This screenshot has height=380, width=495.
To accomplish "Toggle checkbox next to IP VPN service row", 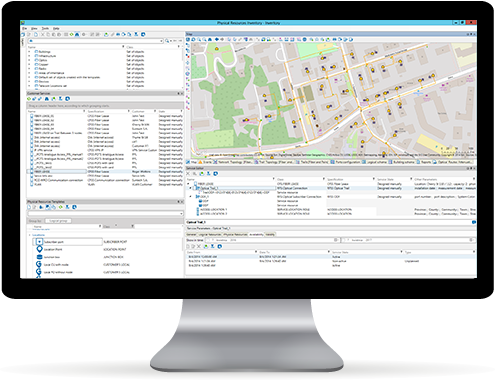I will click(31, 150).
